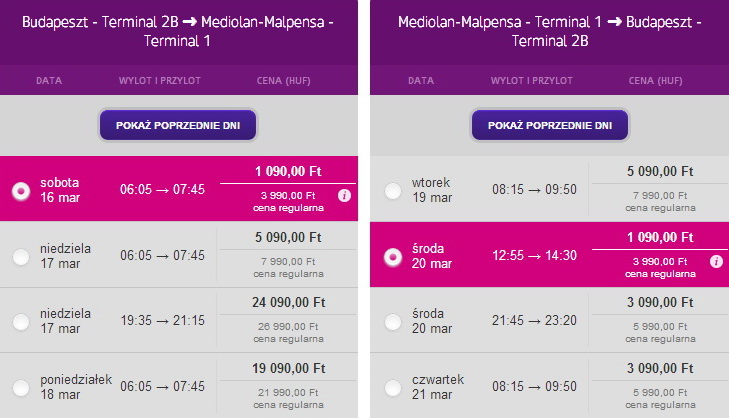Image resolution: width=729 pixels, height=418 pixels.
Task: Click info icon on środa 20 mar 12:55 fare
Action: 716,261
